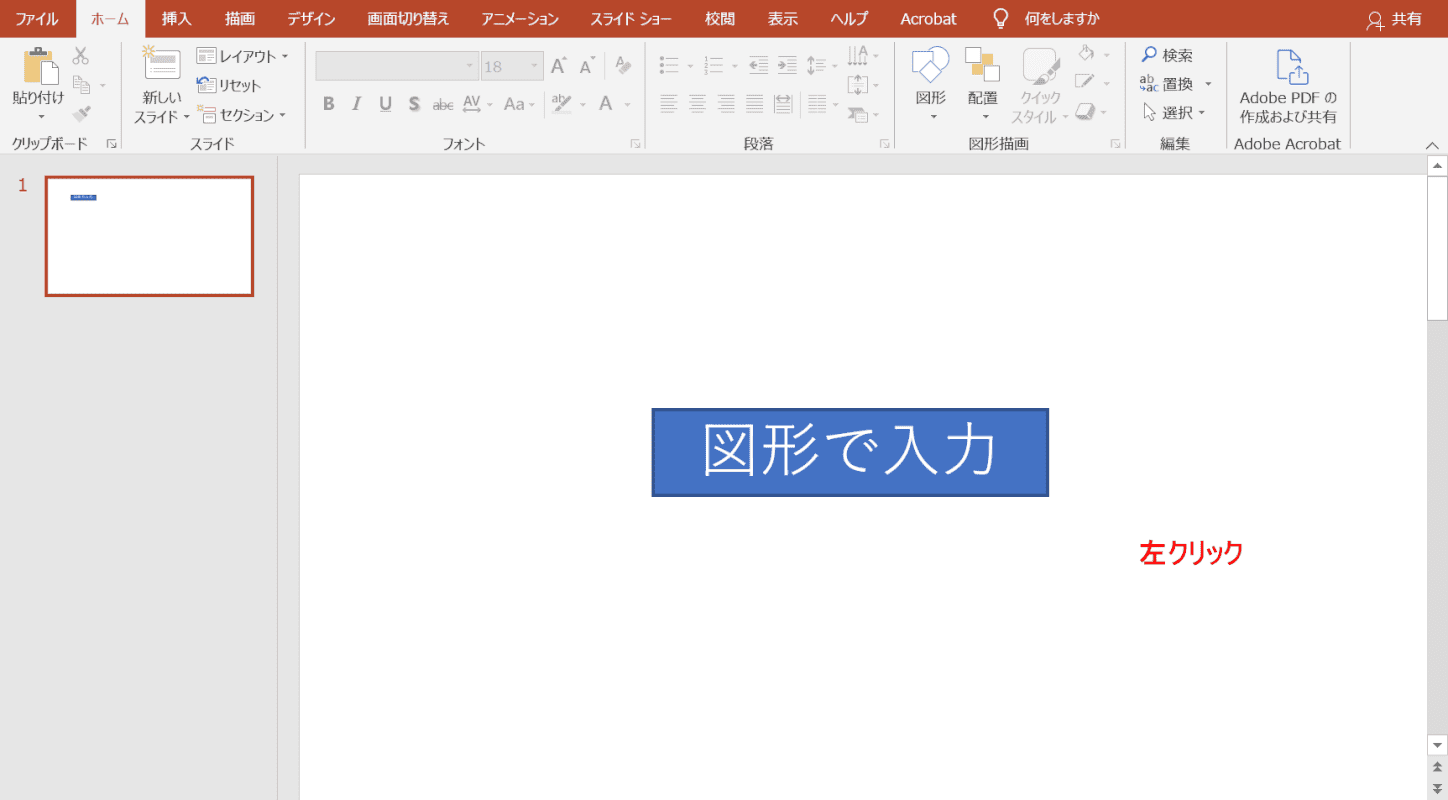Click the lightbulb tell-me icon
Screen dimensions: 1448x800
click(x=1000, y=18)
